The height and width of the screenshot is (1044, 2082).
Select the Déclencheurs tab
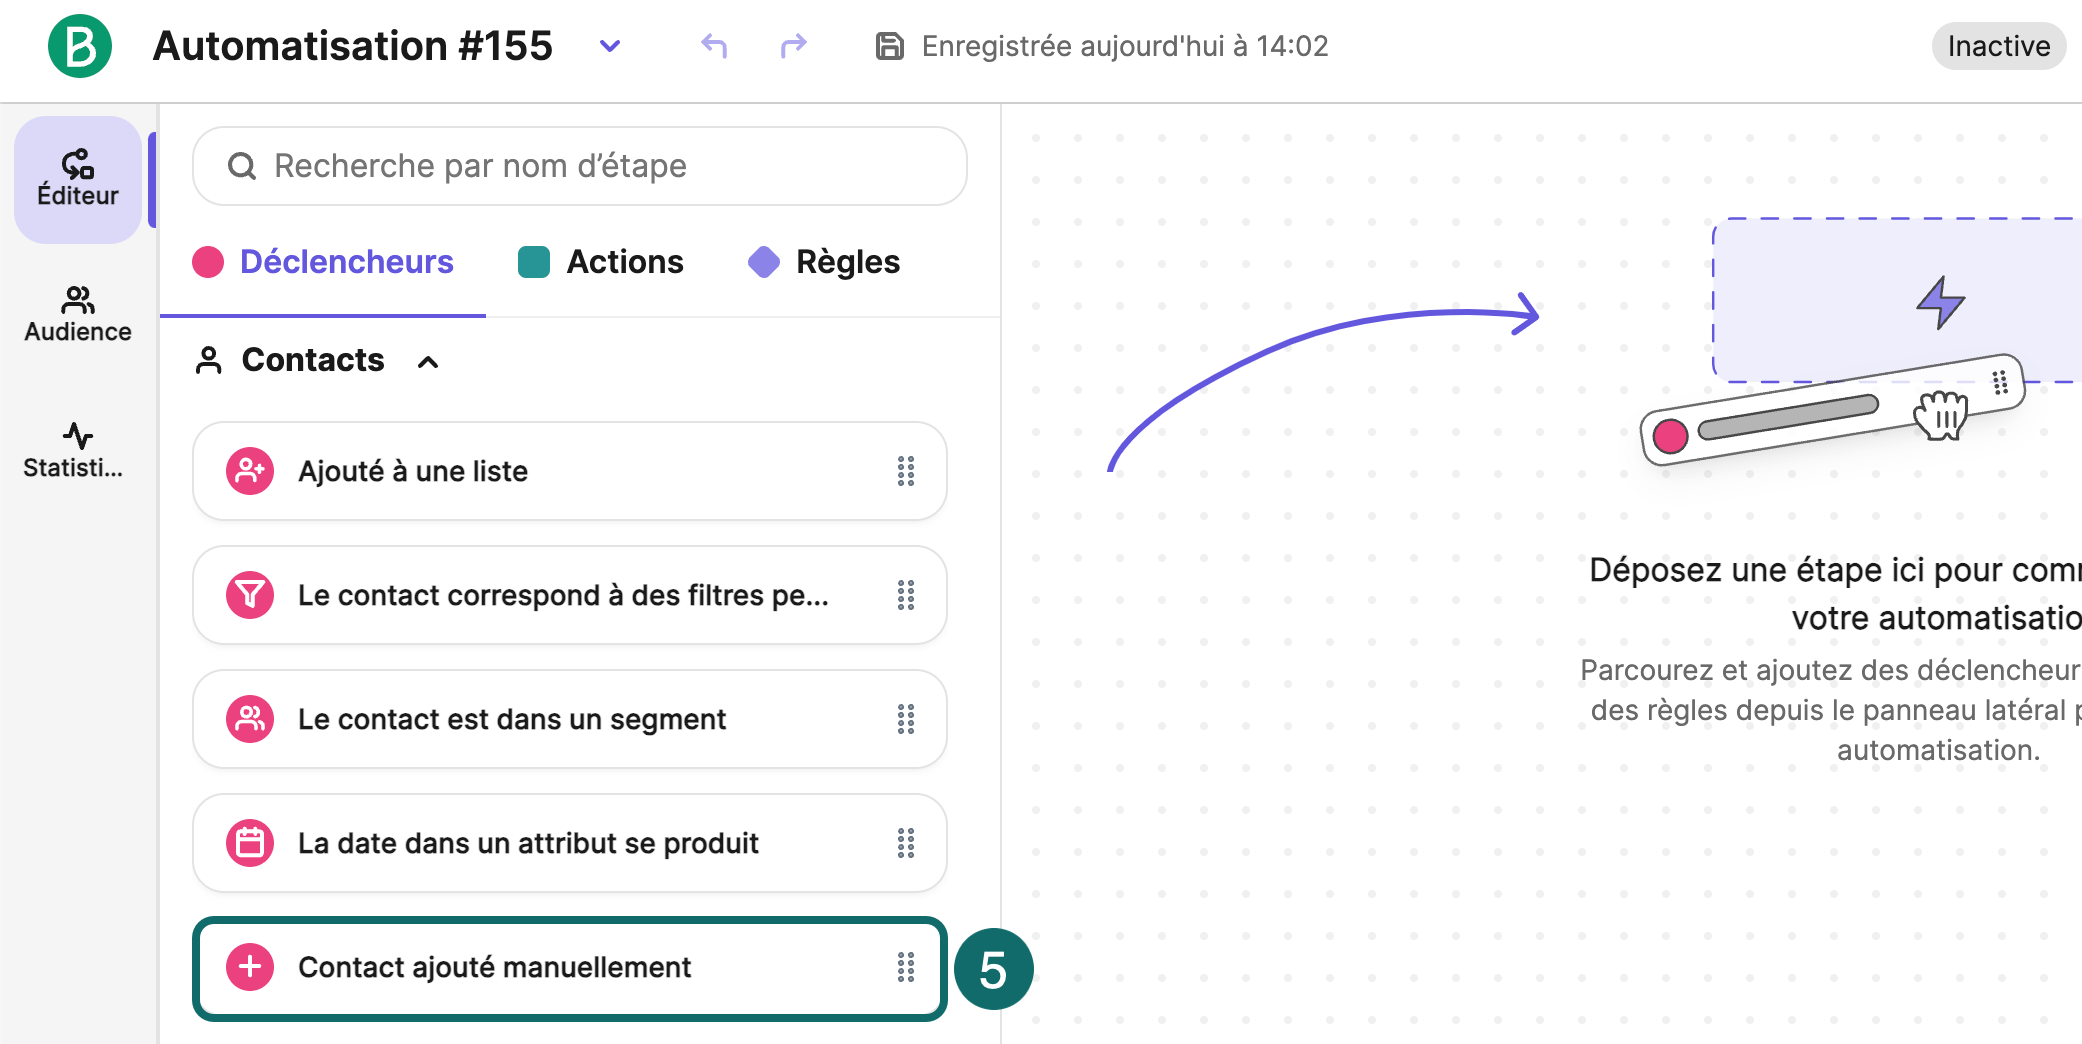click(x=323, y=262)
